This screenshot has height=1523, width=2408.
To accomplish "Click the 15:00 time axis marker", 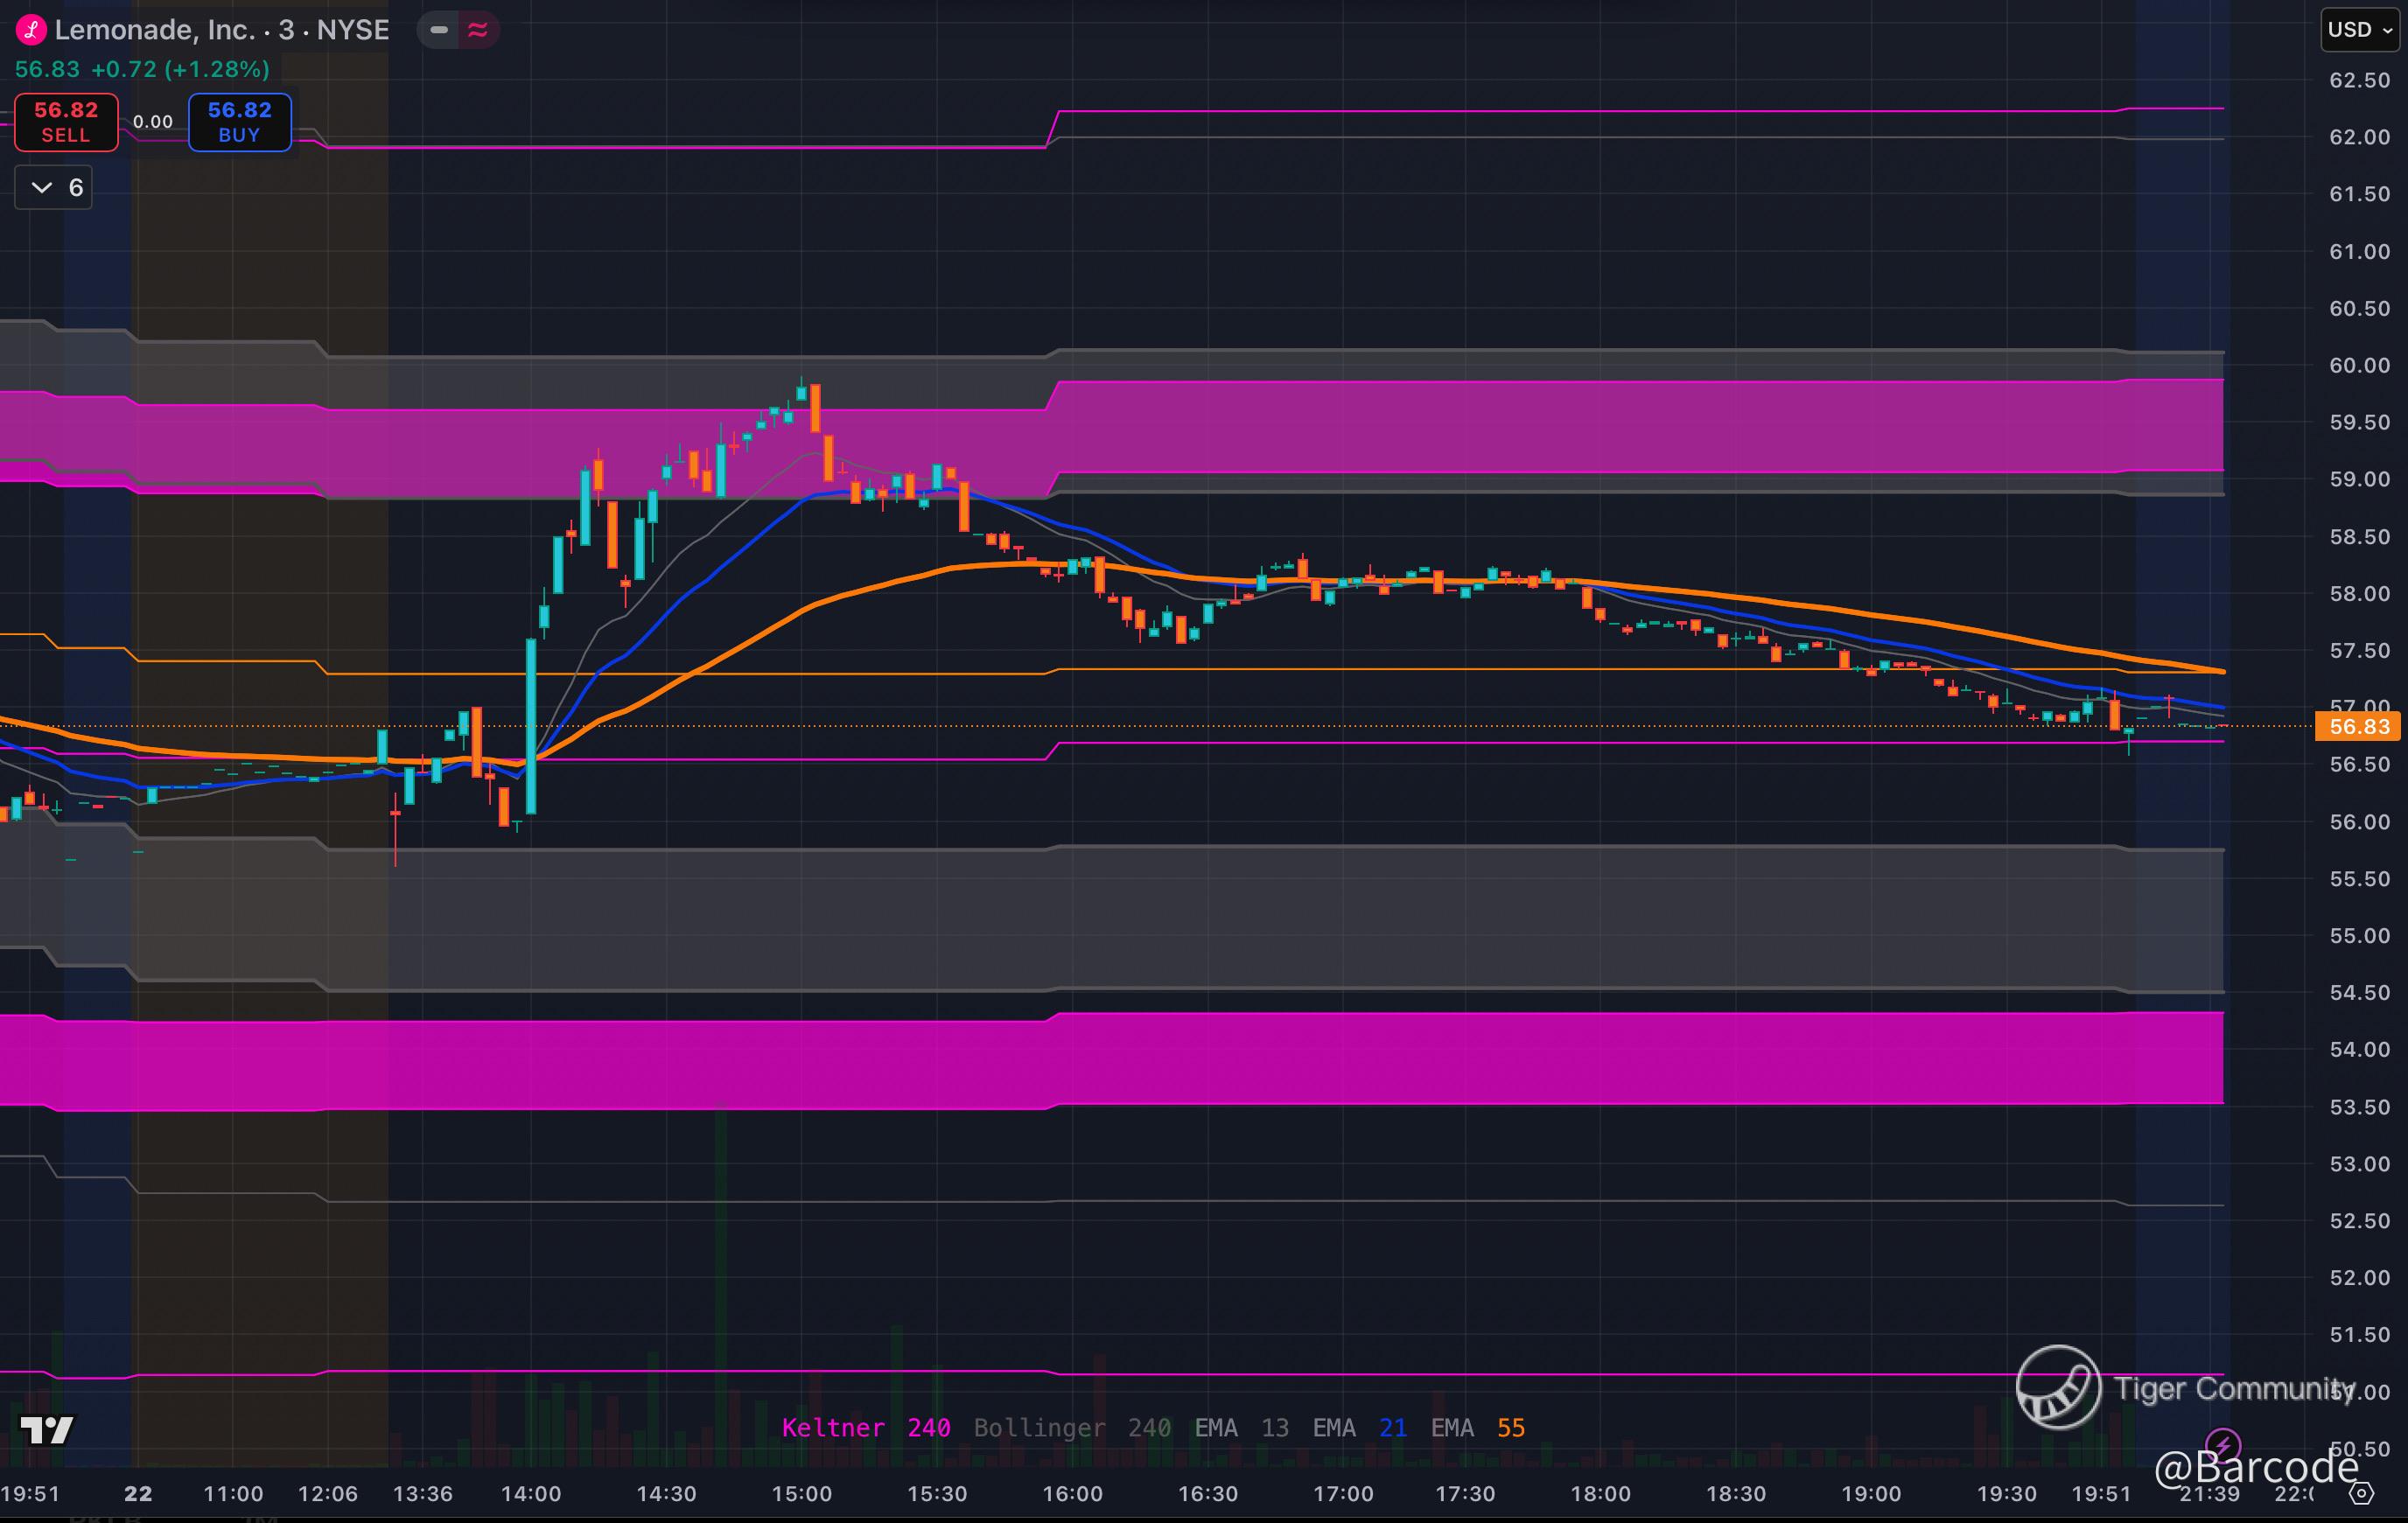I will tap(801, 1494).
